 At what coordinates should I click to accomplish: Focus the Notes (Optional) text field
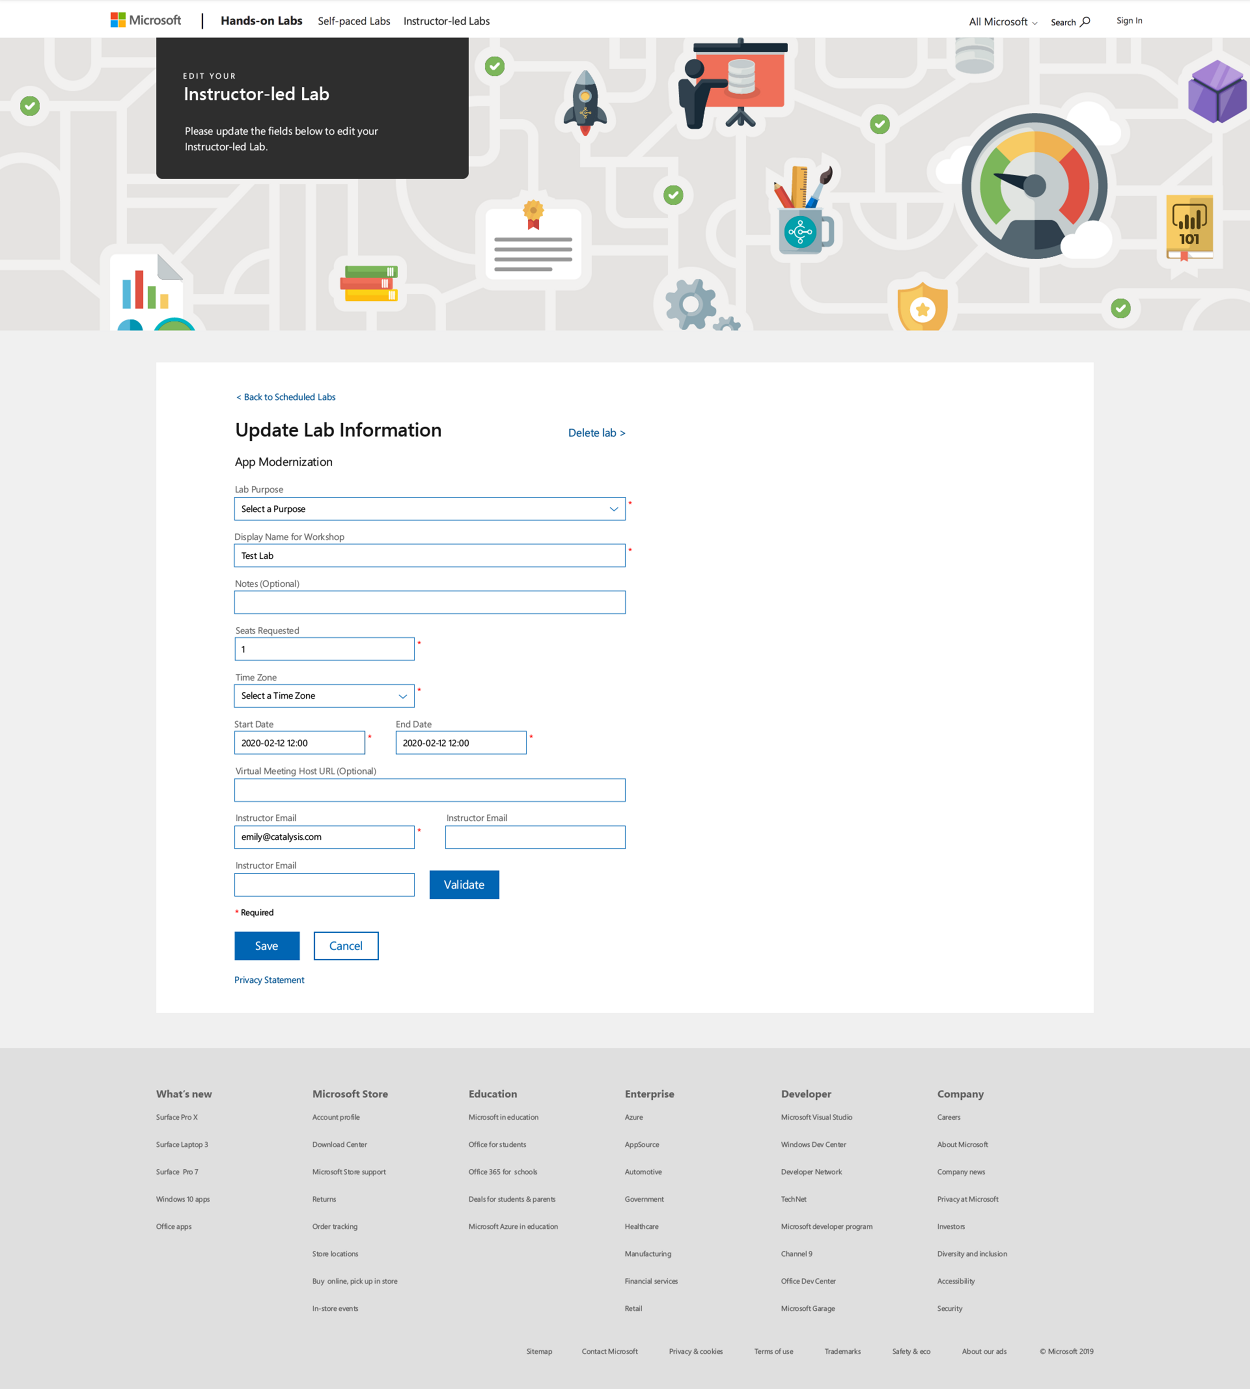click(429, 602)
